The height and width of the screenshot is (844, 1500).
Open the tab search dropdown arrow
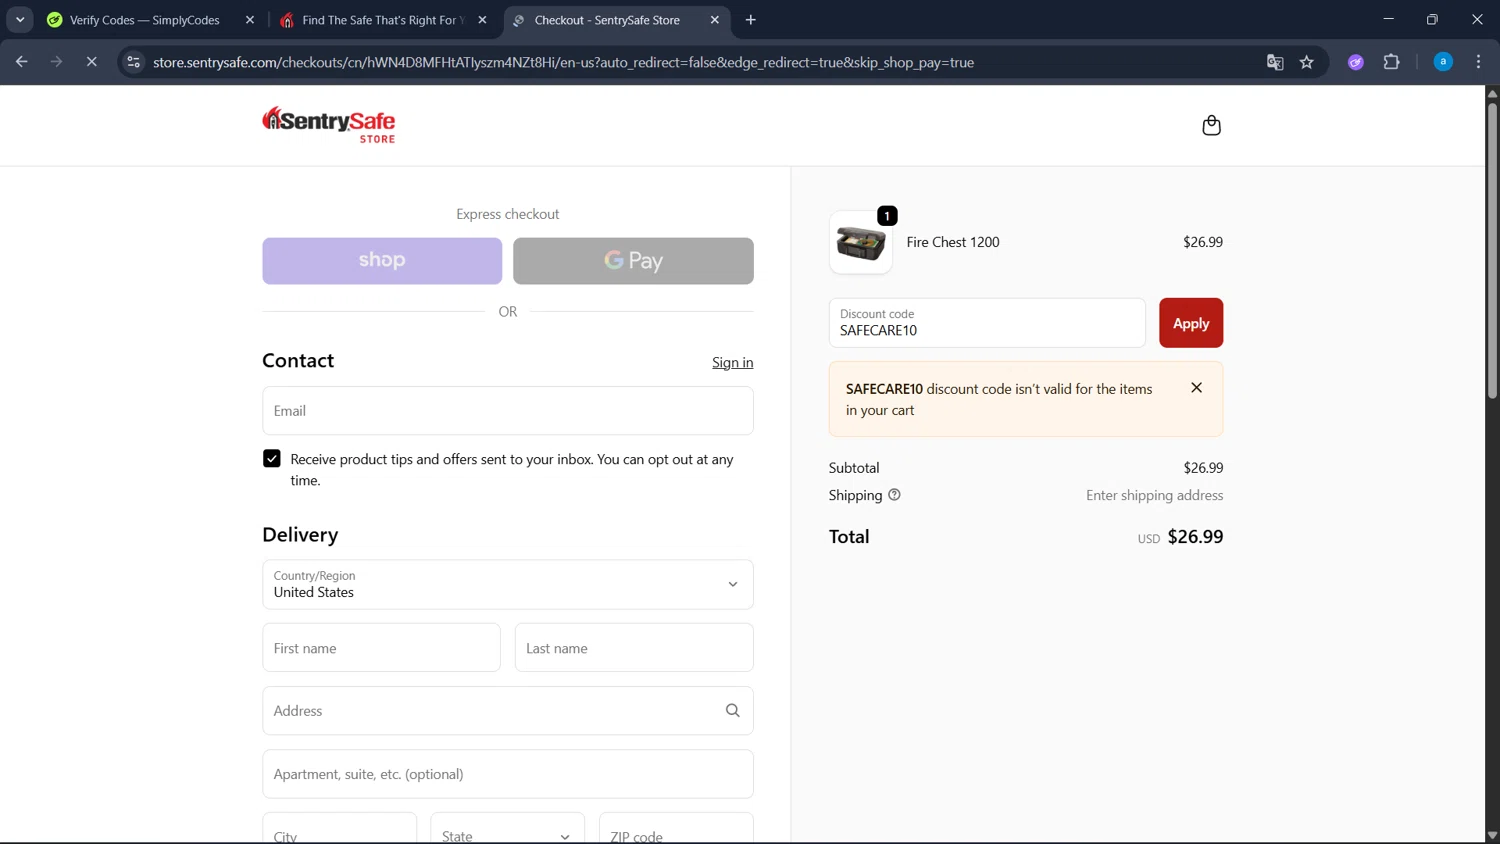[x=20, y=20]
